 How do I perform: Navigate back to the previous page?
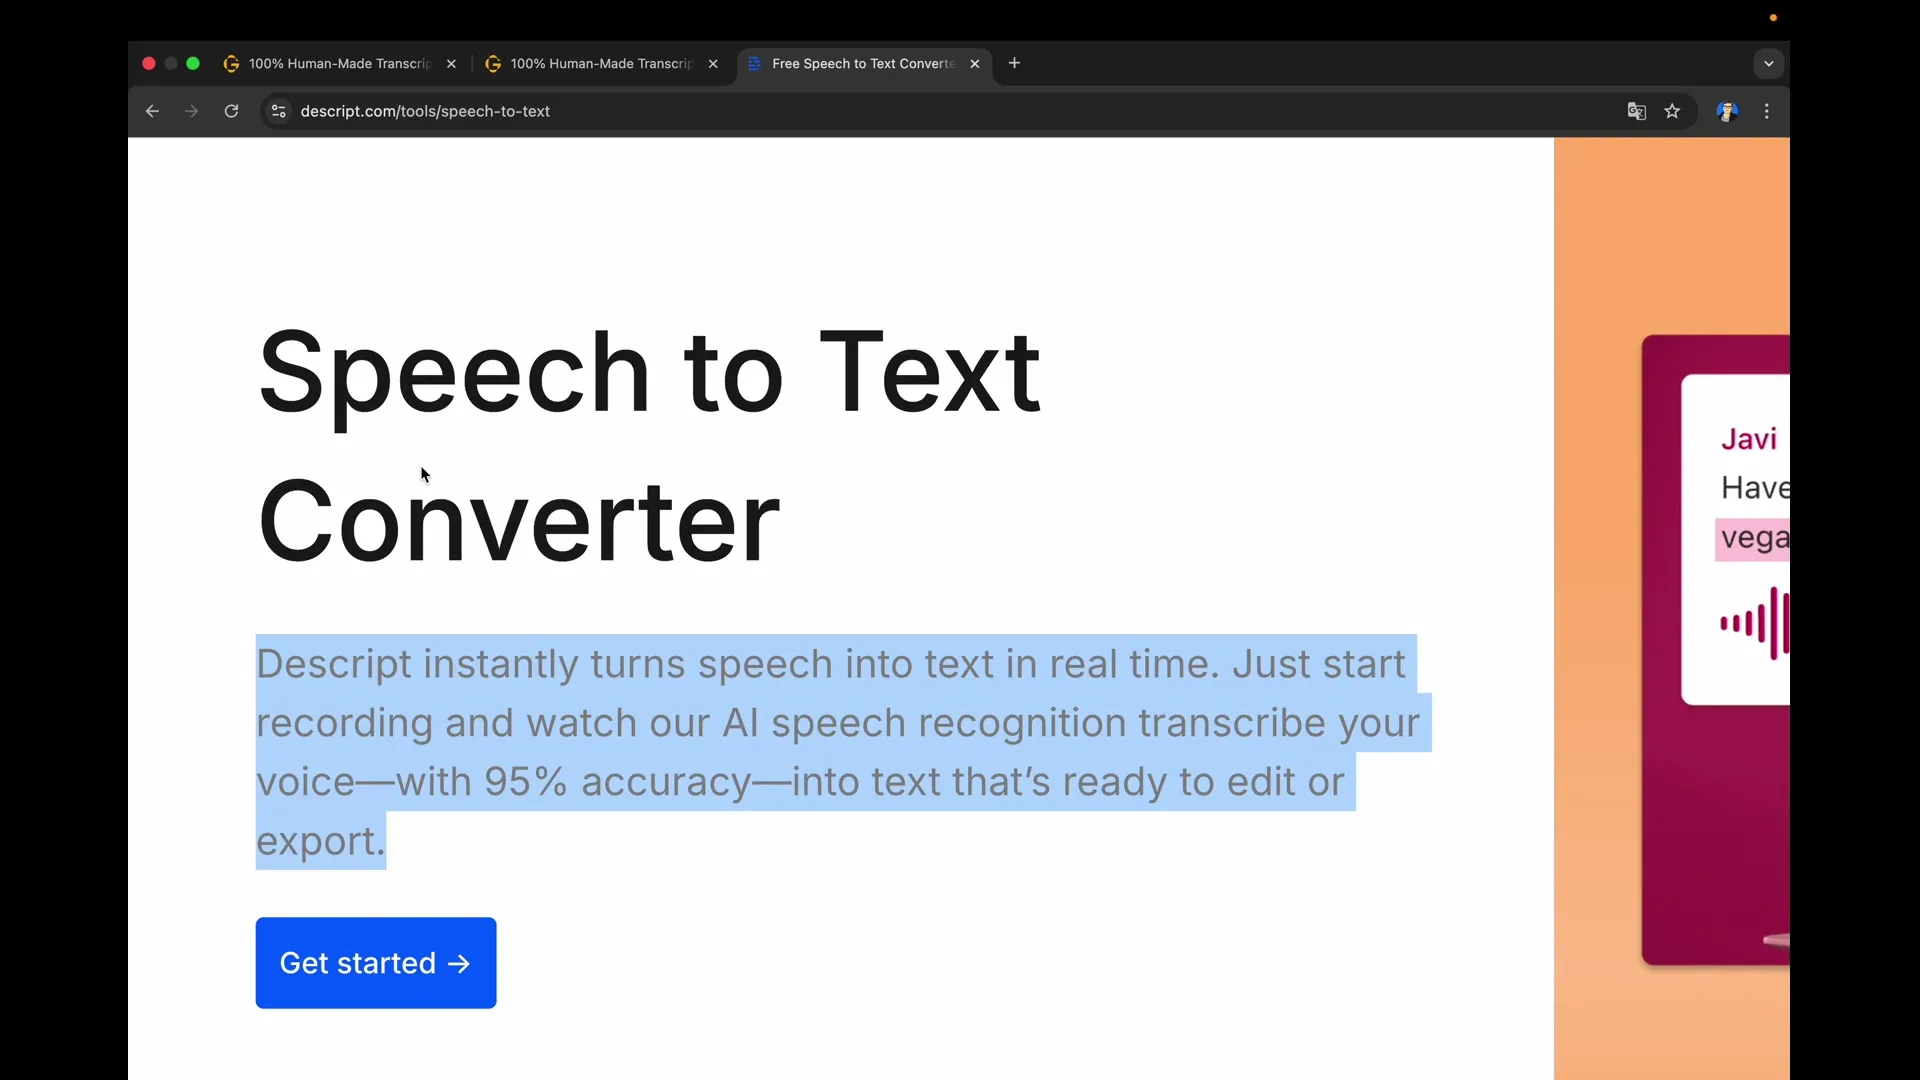tap(152, 111)
